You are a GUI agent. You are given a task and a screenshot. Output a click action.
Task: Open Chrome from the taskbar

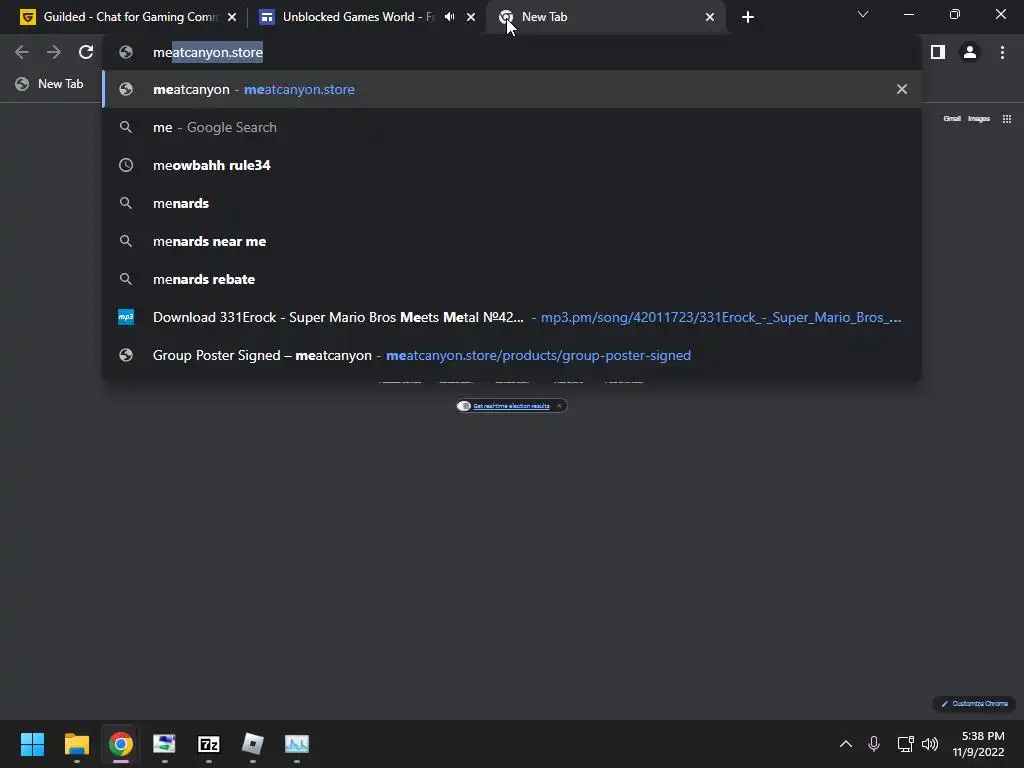pyautogui.click(x=121, y=744)
